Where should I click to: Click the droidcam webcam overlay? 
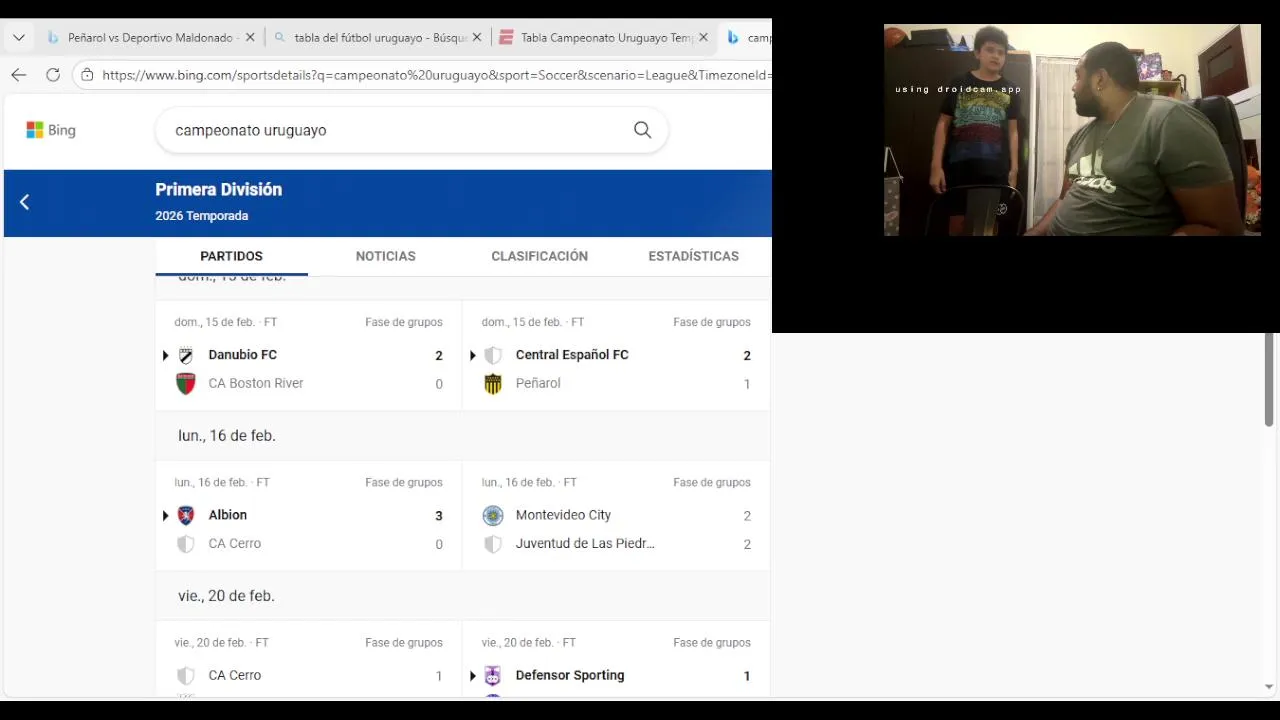(x=1072, y=130)
